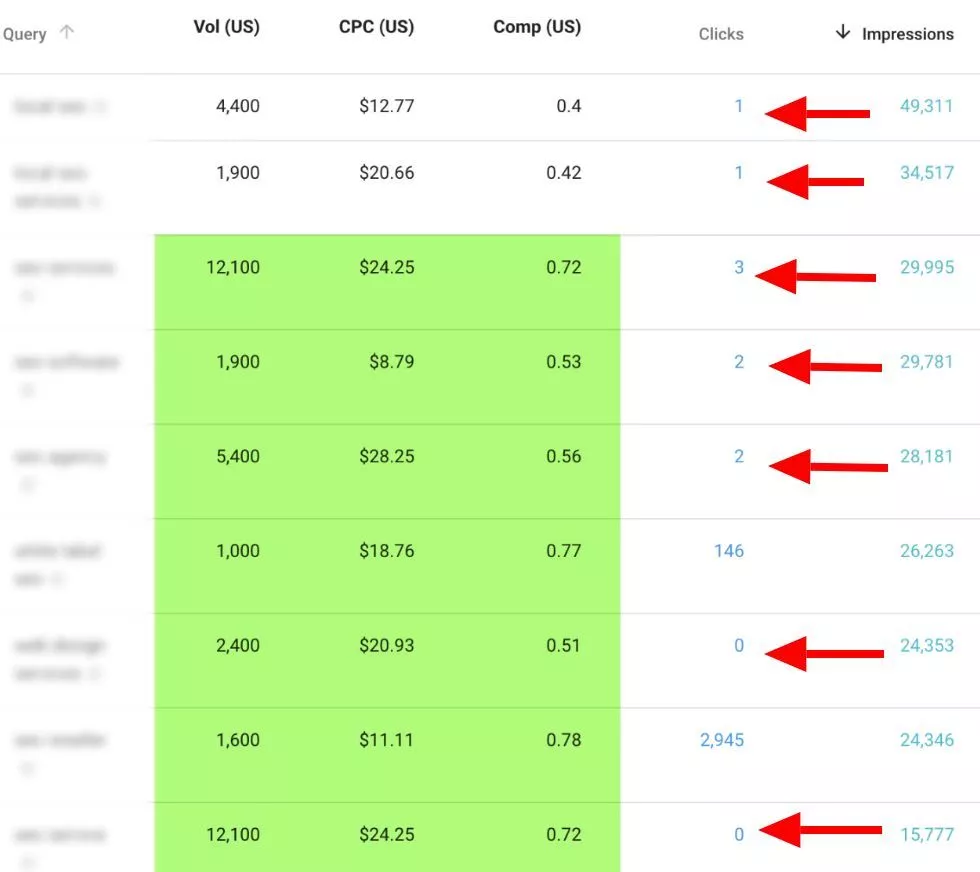The image size is (980, 872).
Task: Sort the table by the CPC (US) column
Action: pyautogui.click(x=376, y=27)
